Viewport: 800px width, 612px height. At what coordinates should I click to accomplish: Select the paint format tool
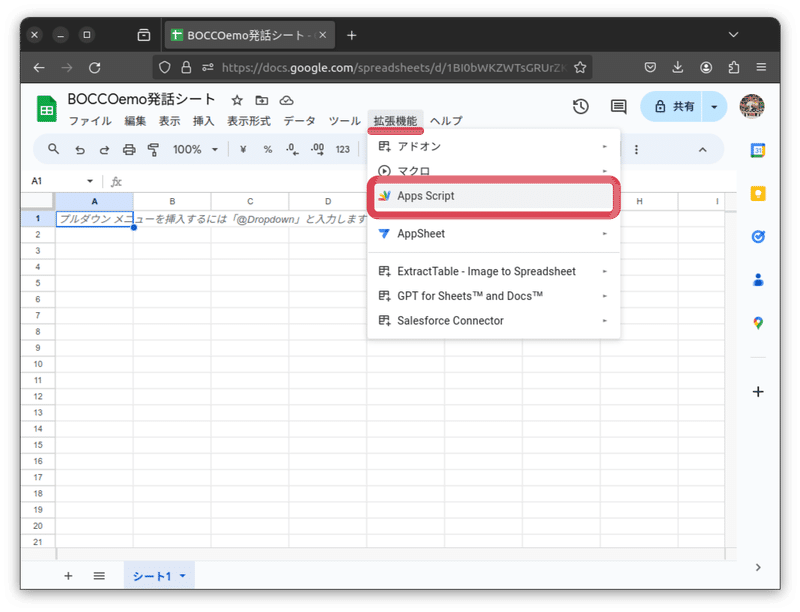(153, 149)
